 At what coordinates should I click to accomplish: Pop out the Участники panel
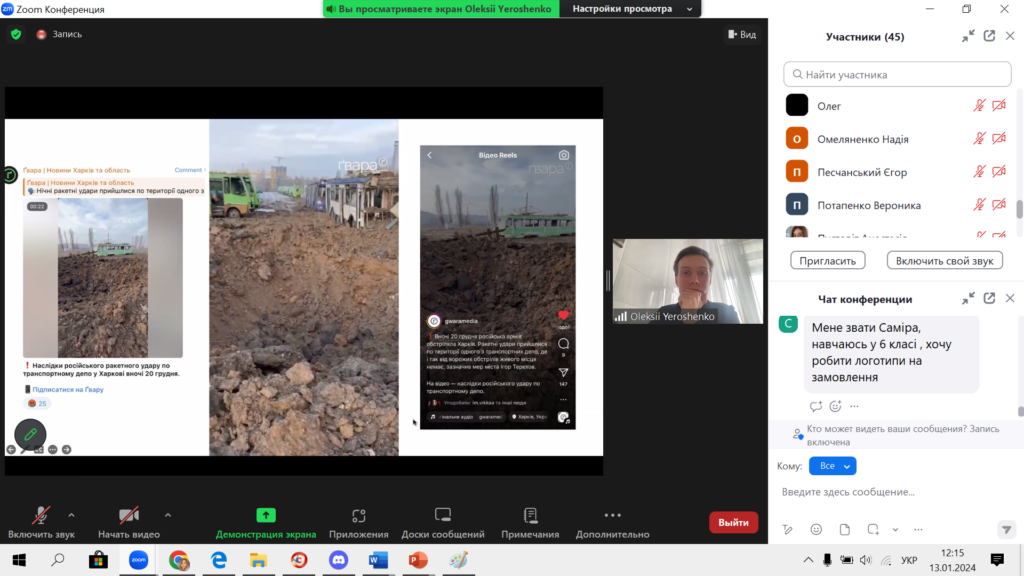click(989, 37)
